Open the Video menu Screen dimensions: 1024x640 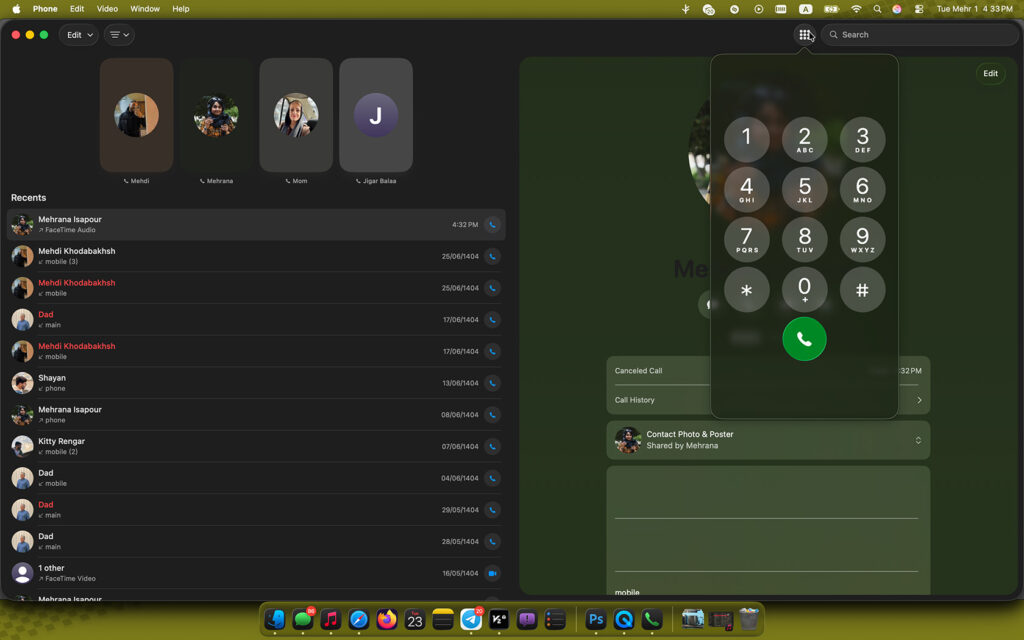[107, 9]
